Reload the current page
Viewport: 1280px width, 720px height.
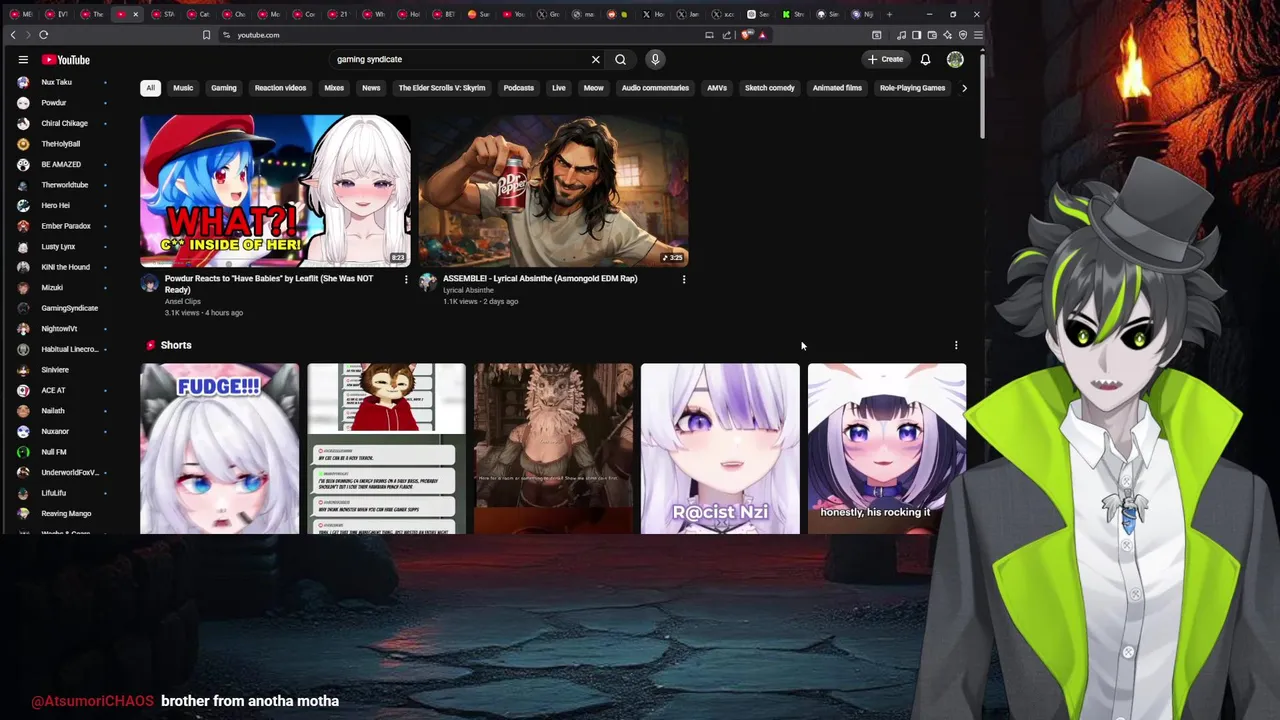click(44, 35)
